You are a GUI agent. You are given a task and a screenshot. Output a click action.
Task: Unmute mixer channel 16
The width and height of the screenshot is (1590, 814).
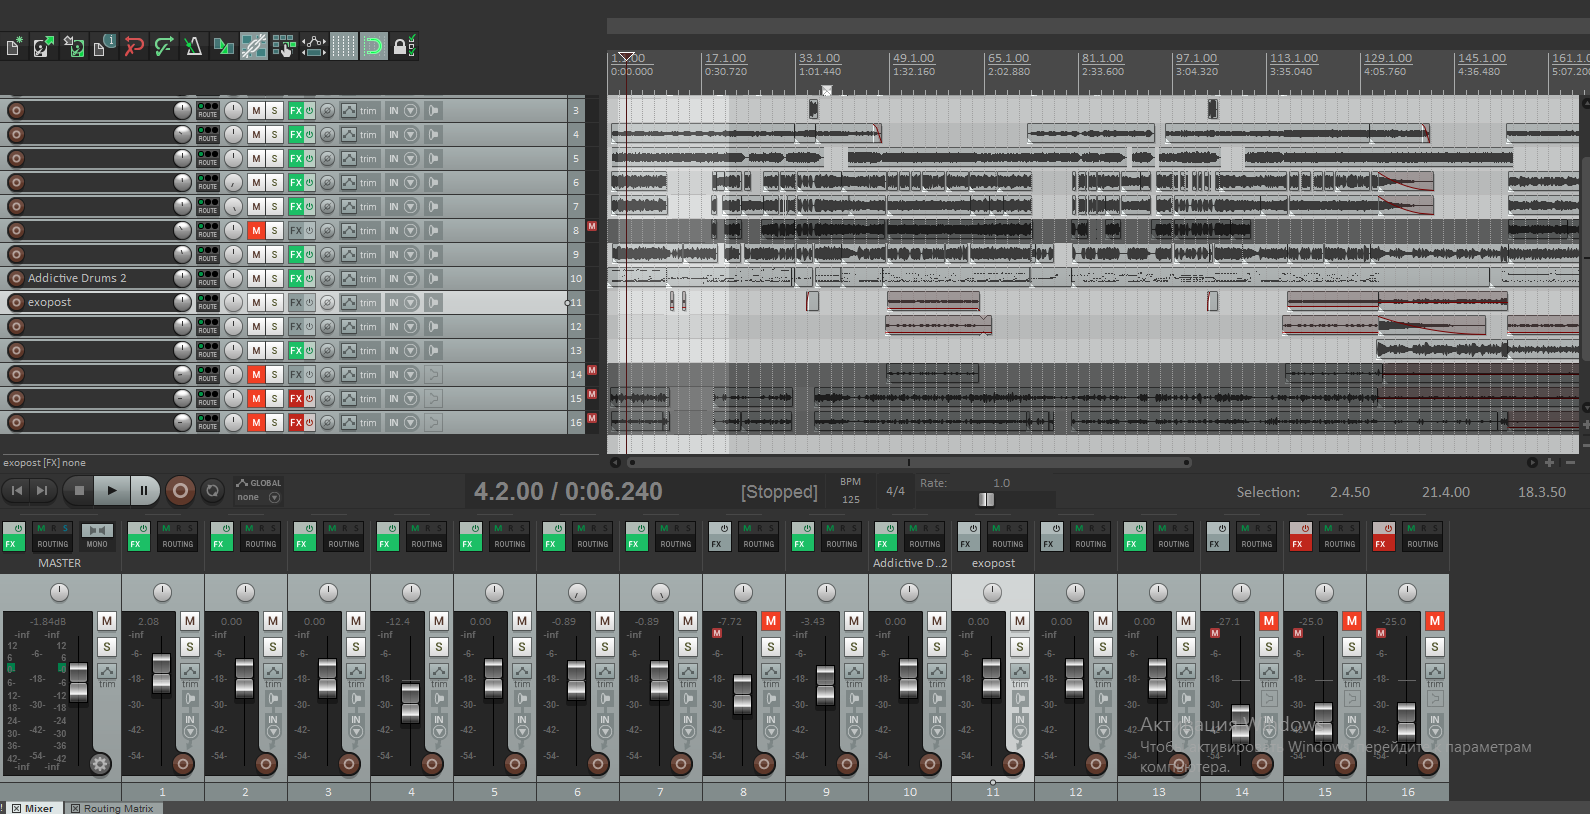[1434, 621]
